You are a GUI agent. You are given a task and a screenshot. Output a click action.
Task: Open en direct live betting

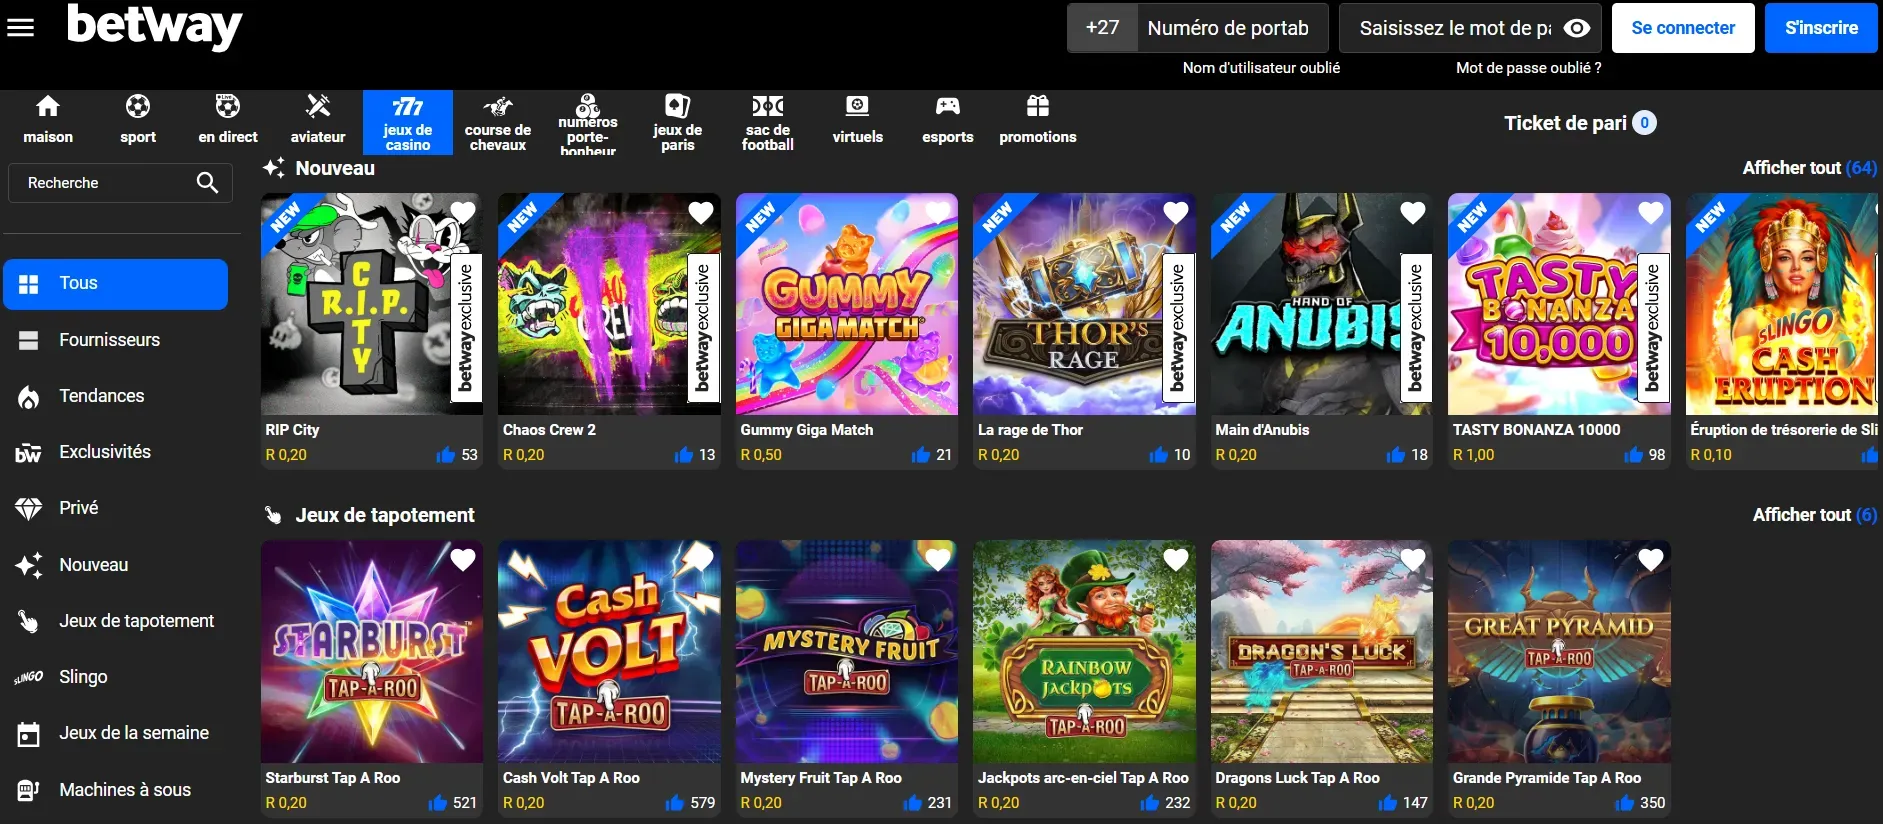click(x=228, y=120)
